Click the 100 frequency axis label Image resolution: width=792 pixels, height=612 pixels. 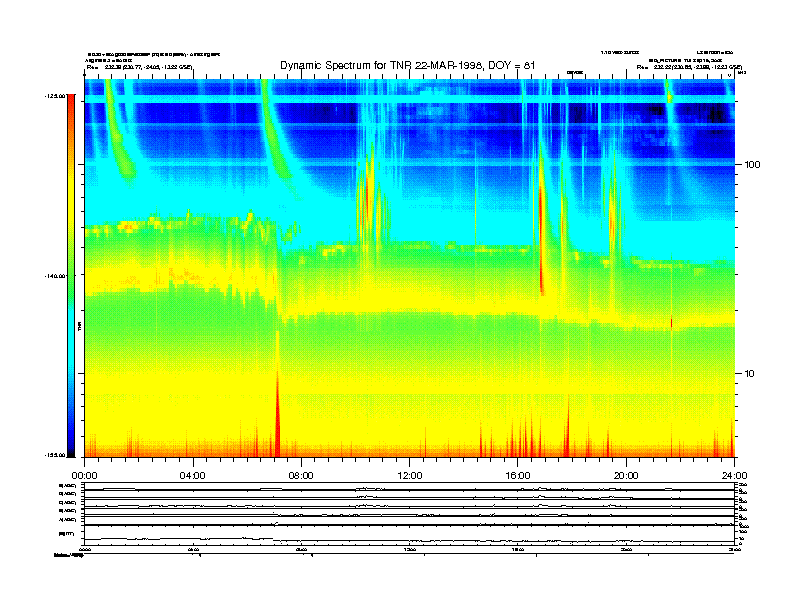click(x=752, y=165)
